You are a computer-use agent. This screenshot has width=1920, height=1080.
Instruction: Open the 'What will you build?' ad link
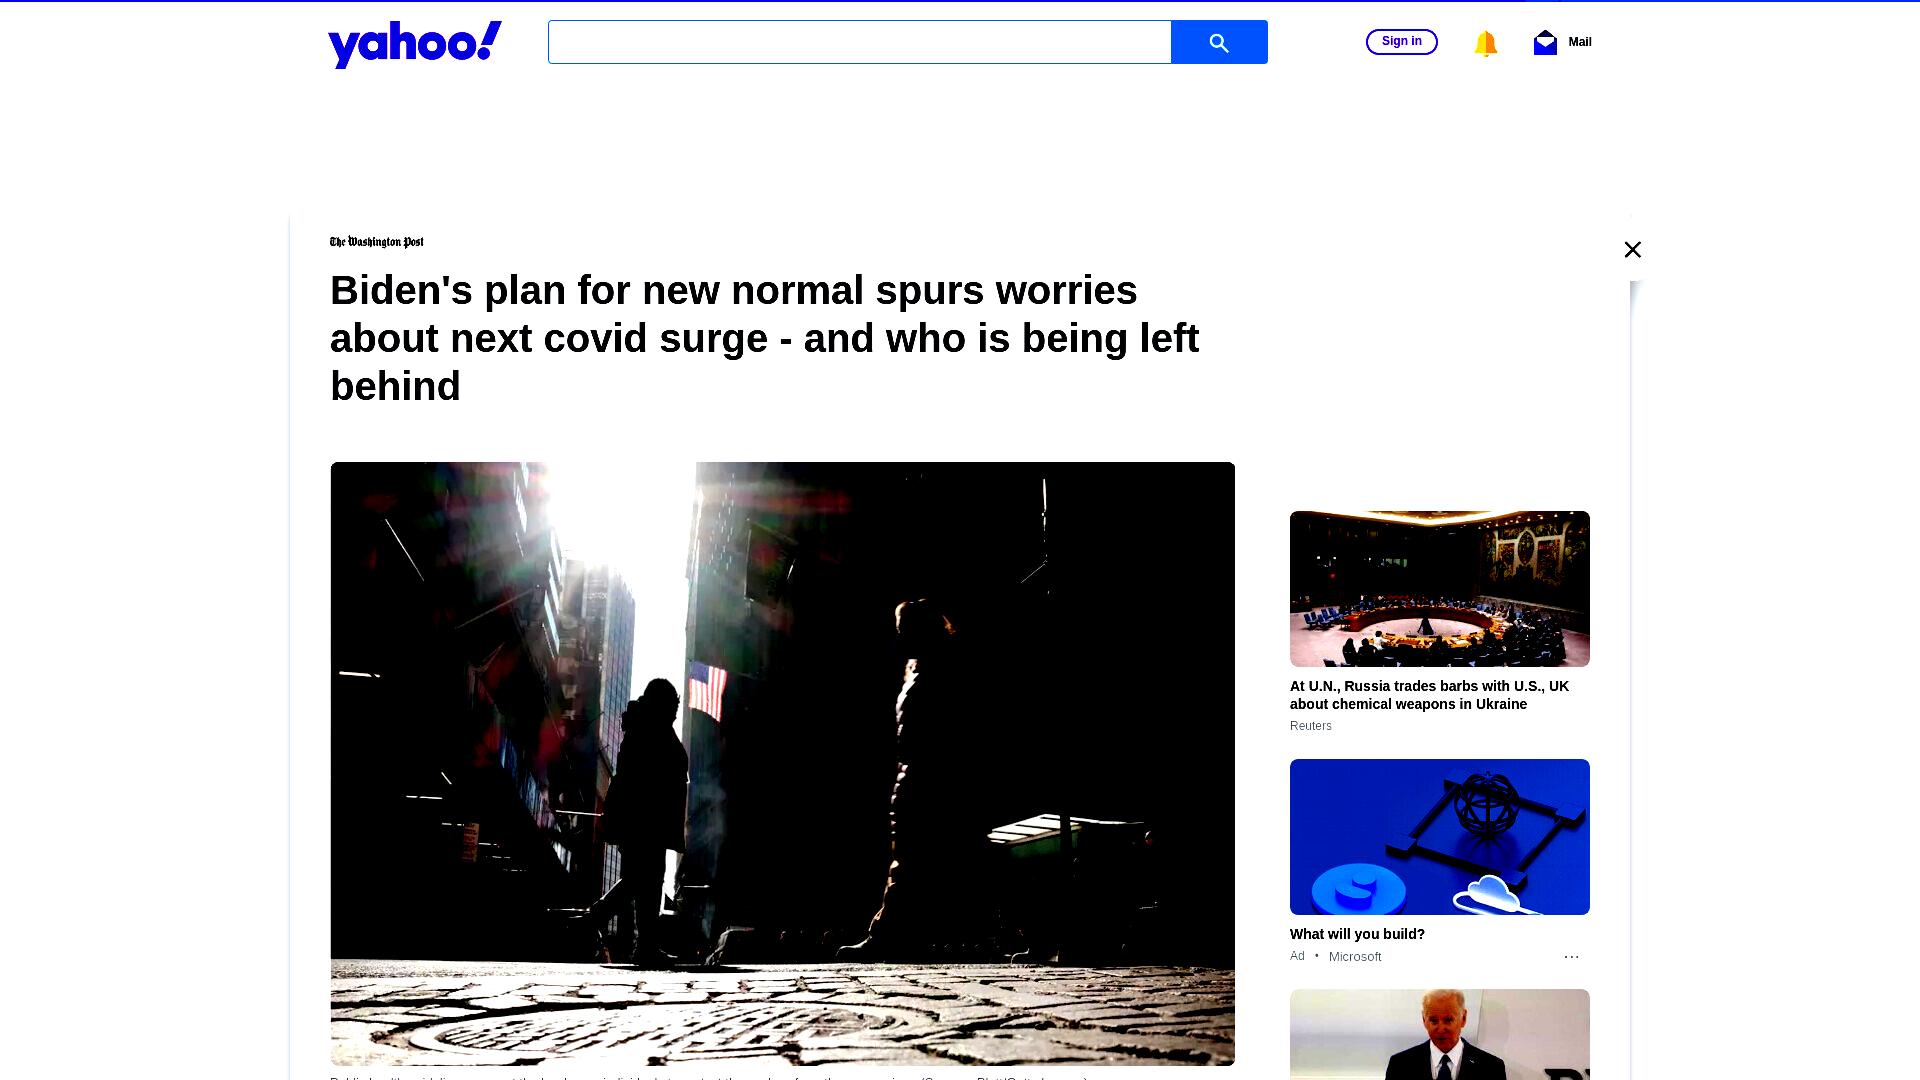pyautogui.click(x=1357, y=934)
